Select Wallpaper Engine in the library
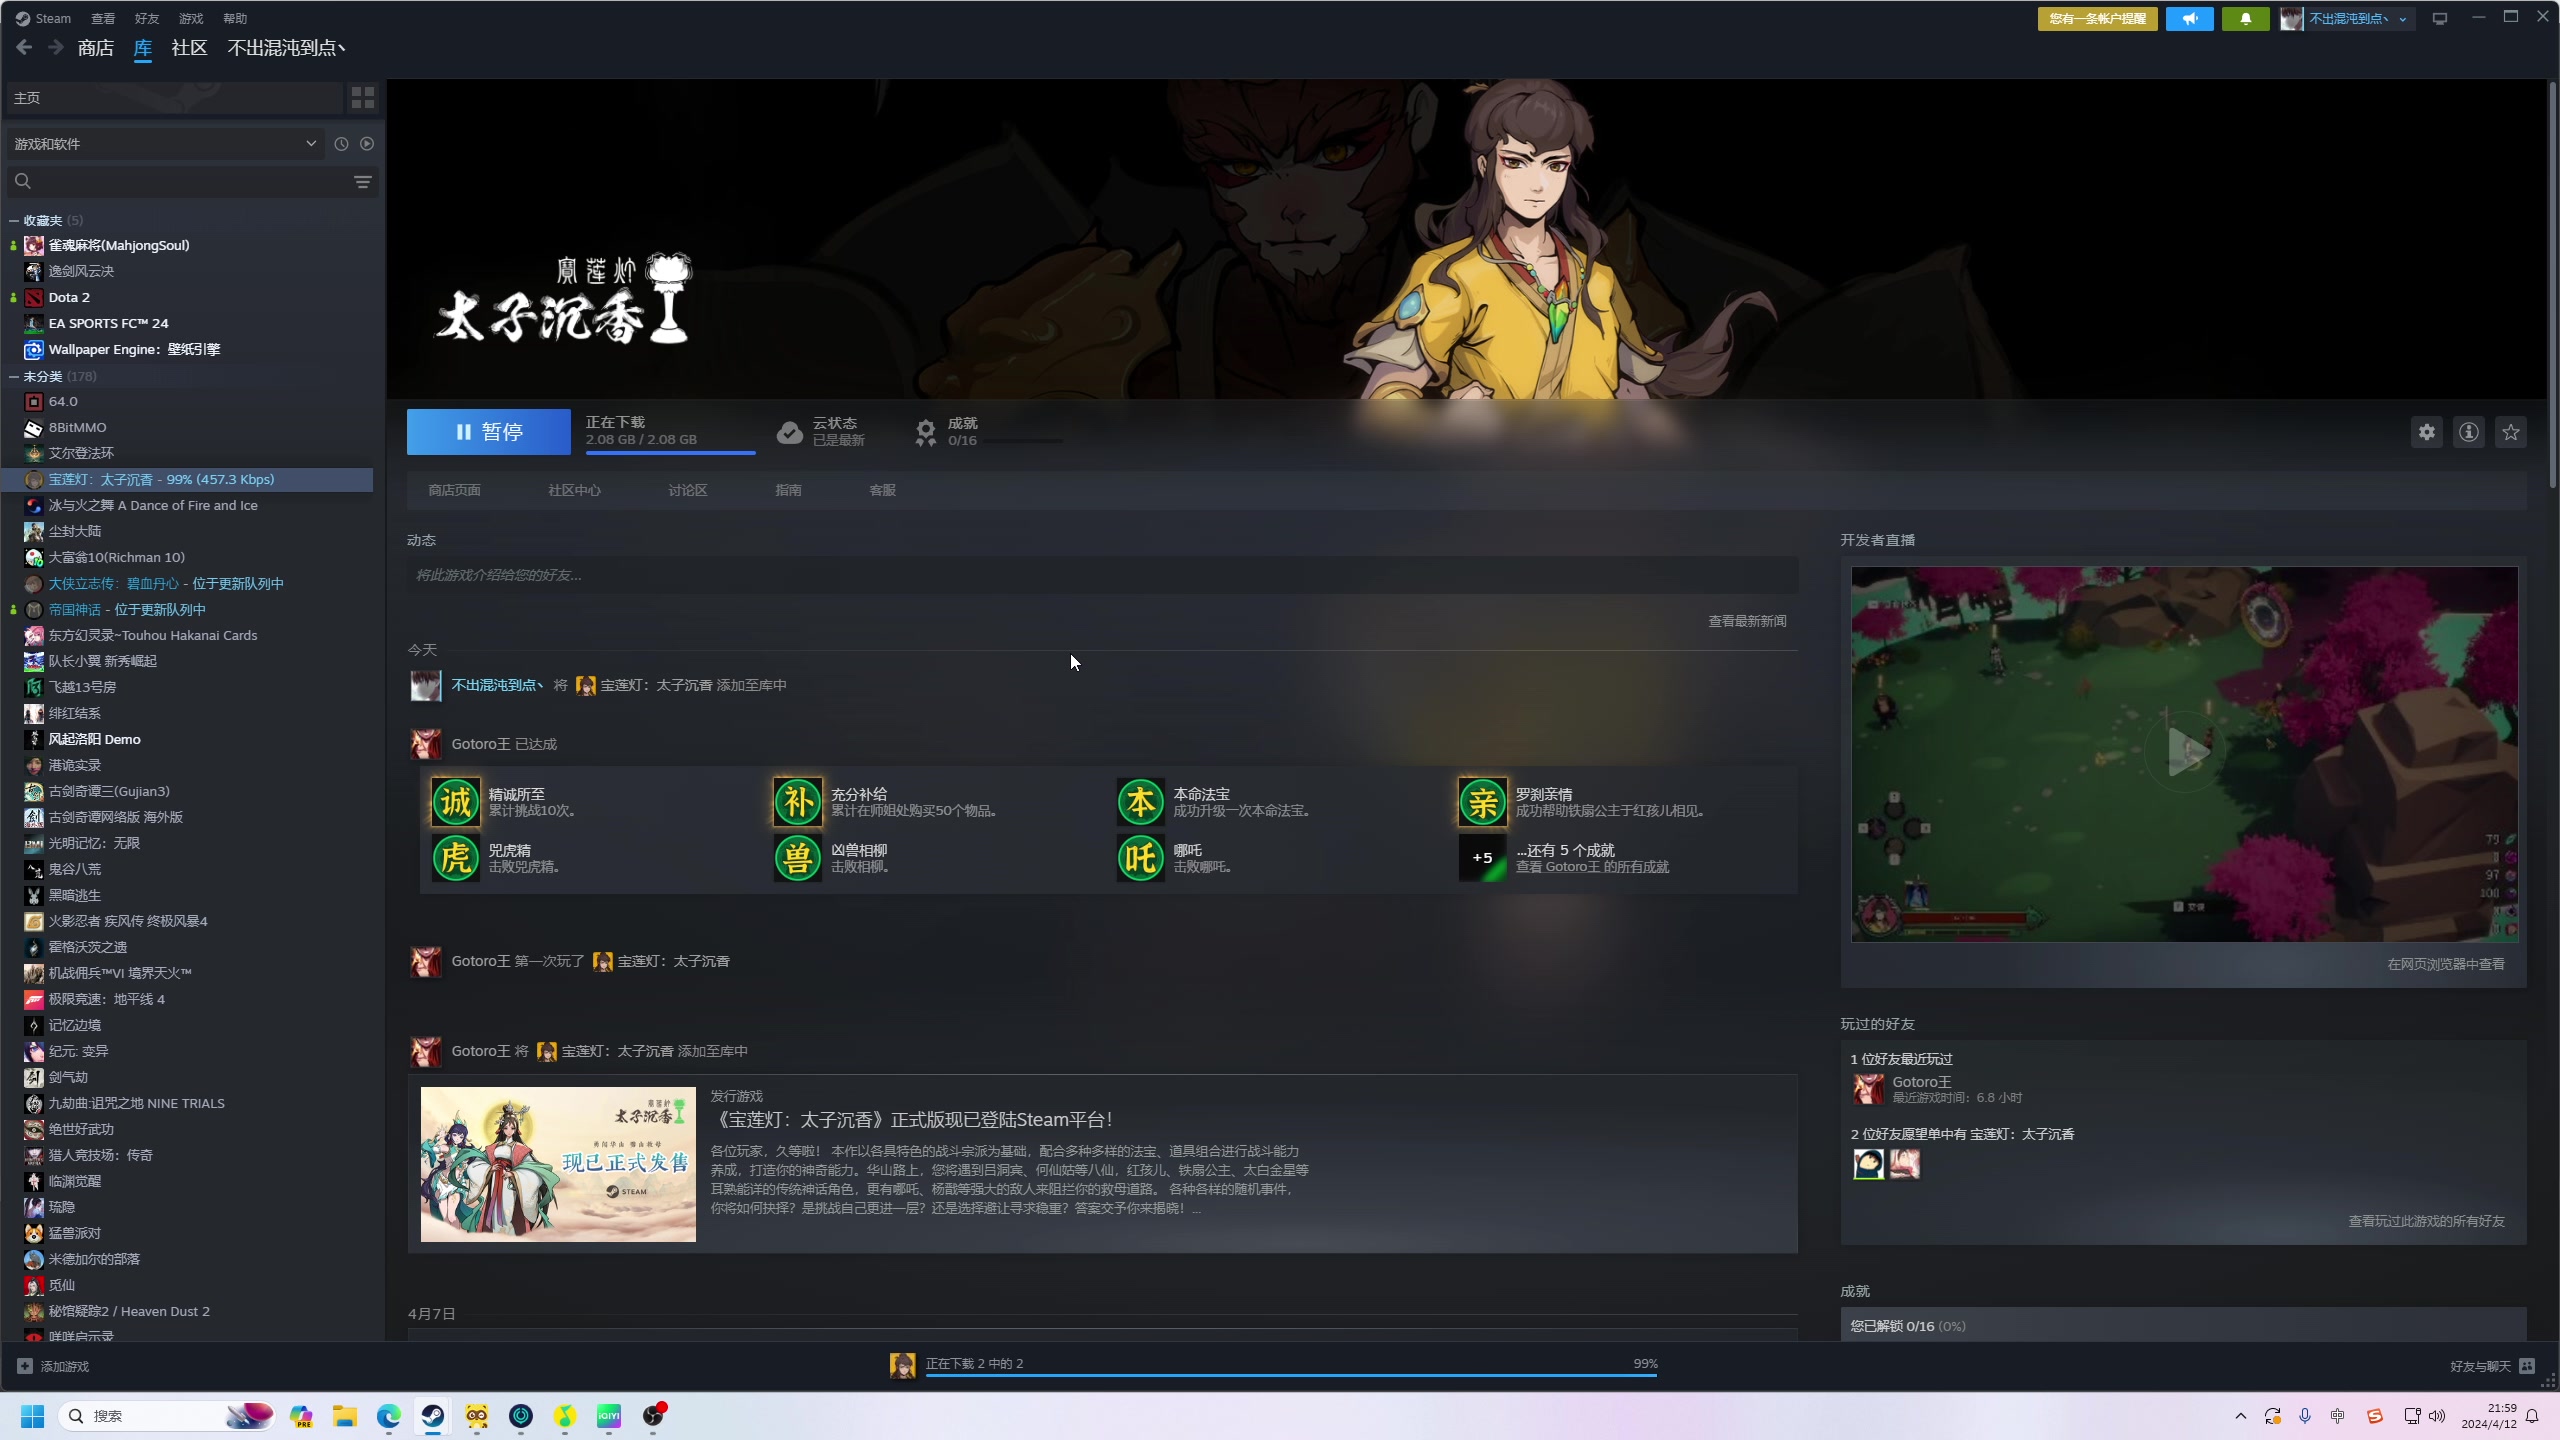 click(x=134, y=349)
